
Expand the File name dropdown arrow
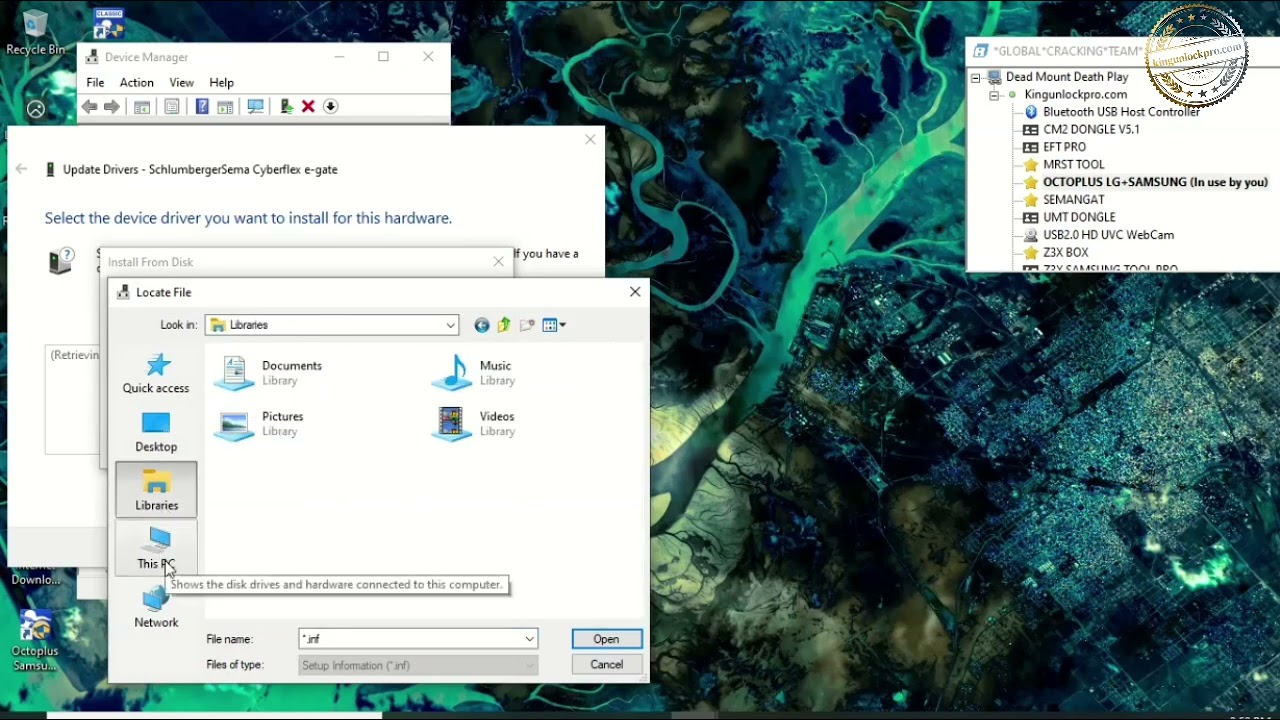tap(530, 639)
